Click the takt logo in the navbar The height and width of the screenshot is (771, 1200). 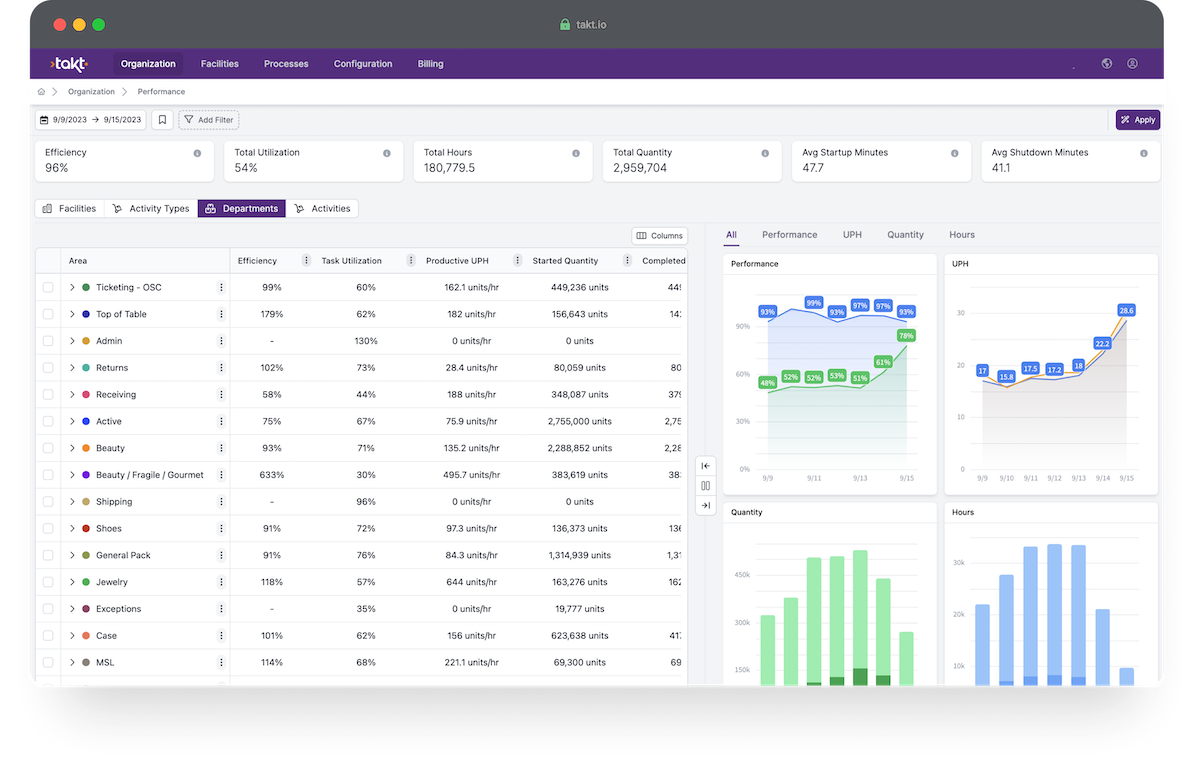pos(68,63)
